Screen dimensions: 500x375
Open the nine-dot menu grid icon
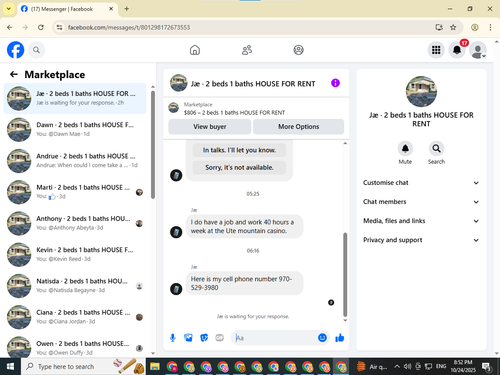pyautogui.click(x=436, y=50)
